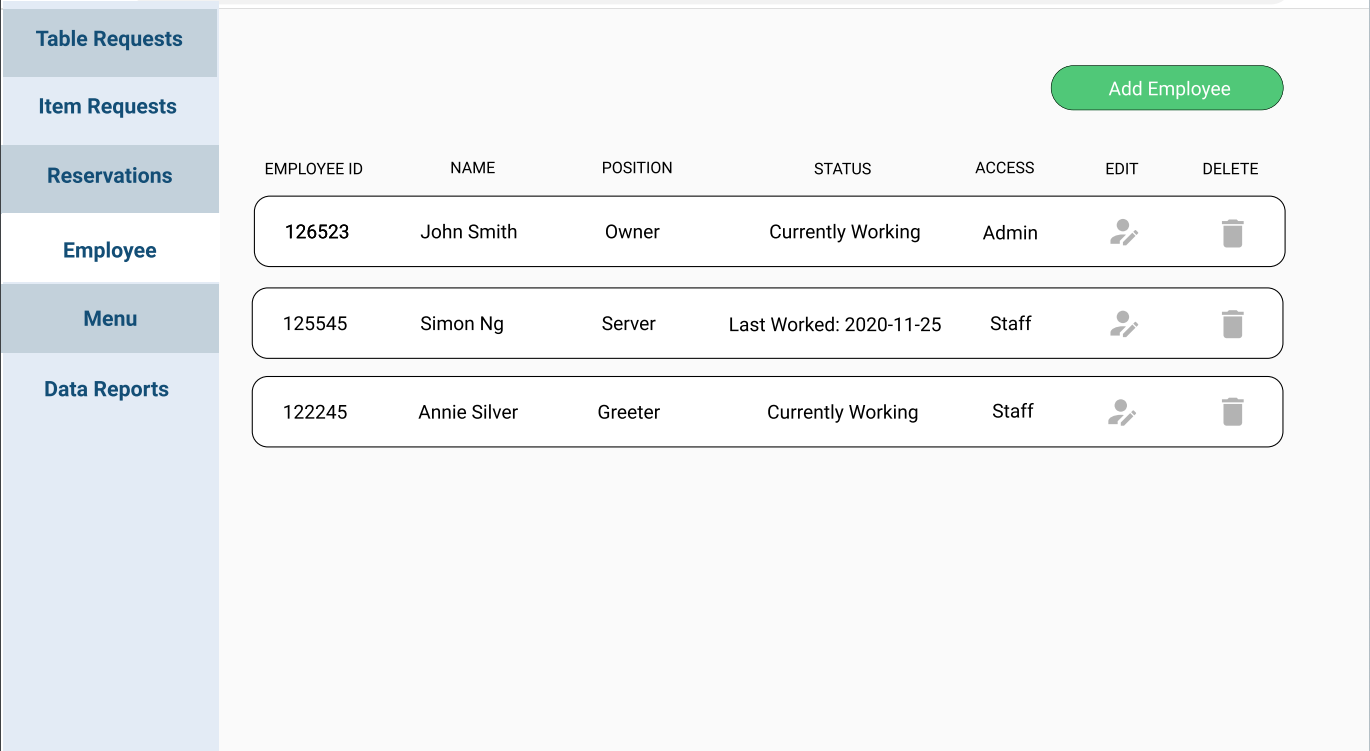Viewport: 1370px width, 751px height.
Task: Edit John Smith's employee record
Action: [1124, 233]
